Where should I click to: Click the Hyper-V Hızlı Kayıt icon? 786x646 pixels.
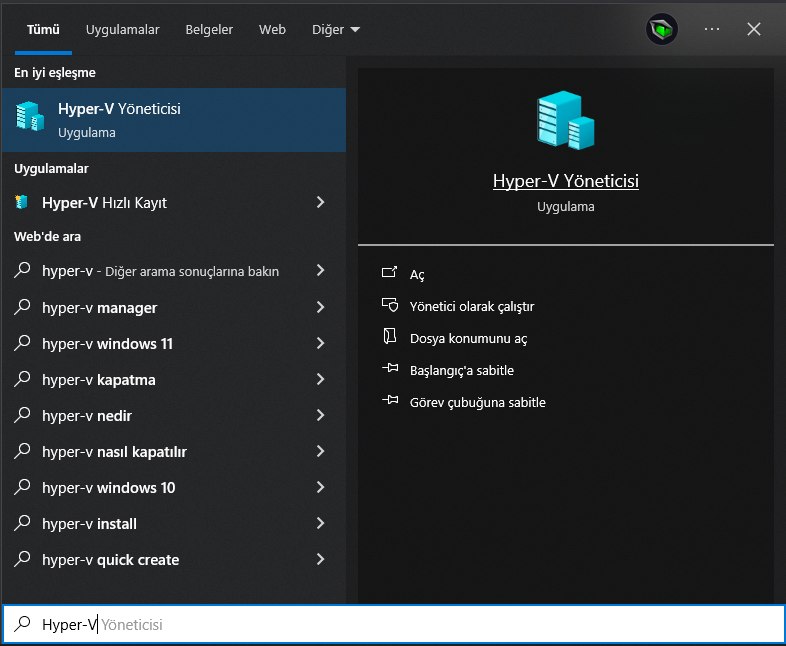pyautogui.click(x=21, y=202)
